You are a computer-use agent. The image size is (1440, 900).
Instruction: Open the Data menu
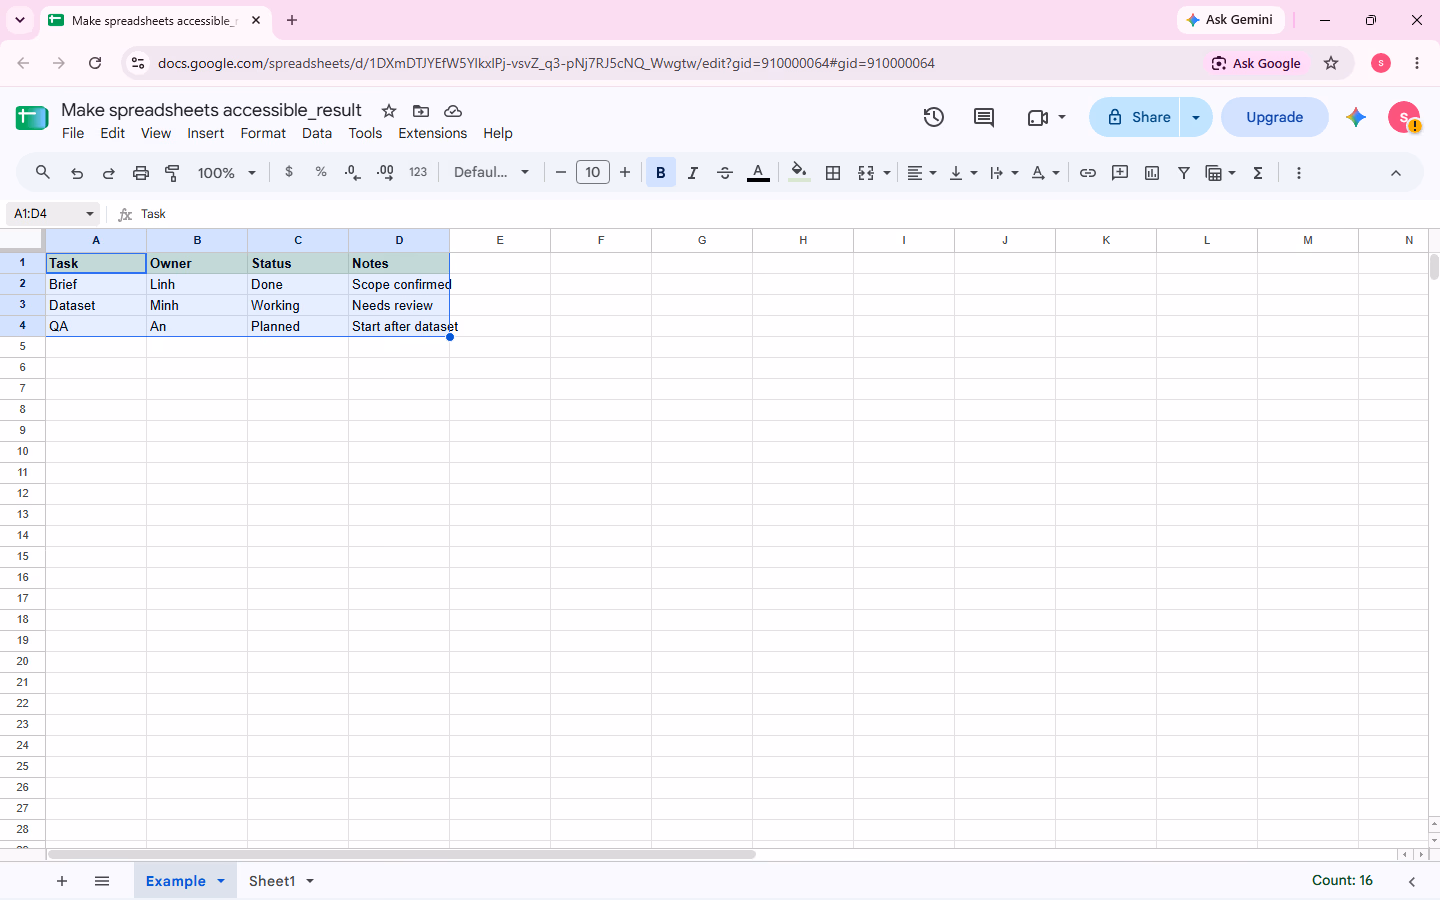[x=317, y=133]
